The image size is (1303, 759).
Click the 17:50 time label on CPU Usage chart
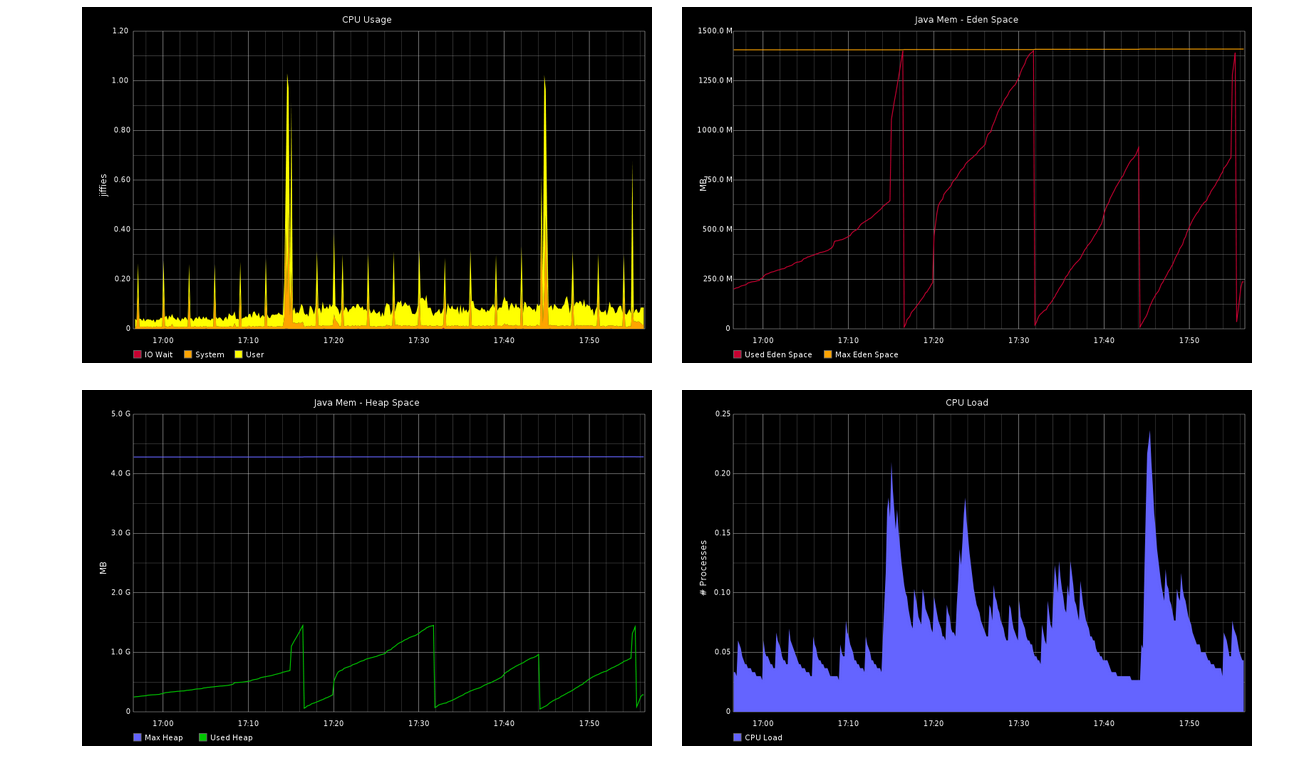[589, 341]
